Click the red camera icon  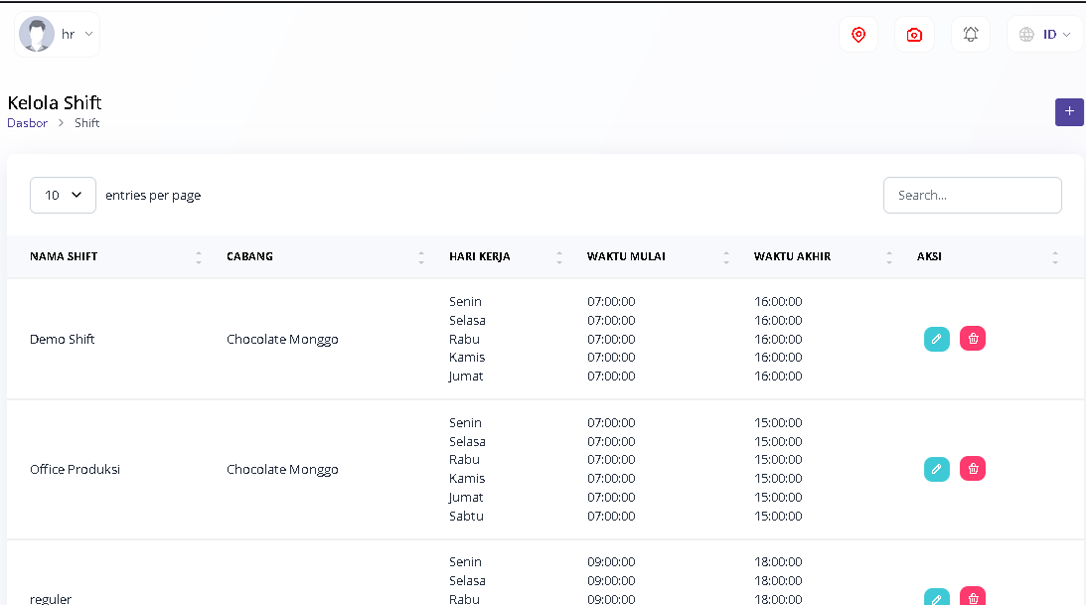914,35
